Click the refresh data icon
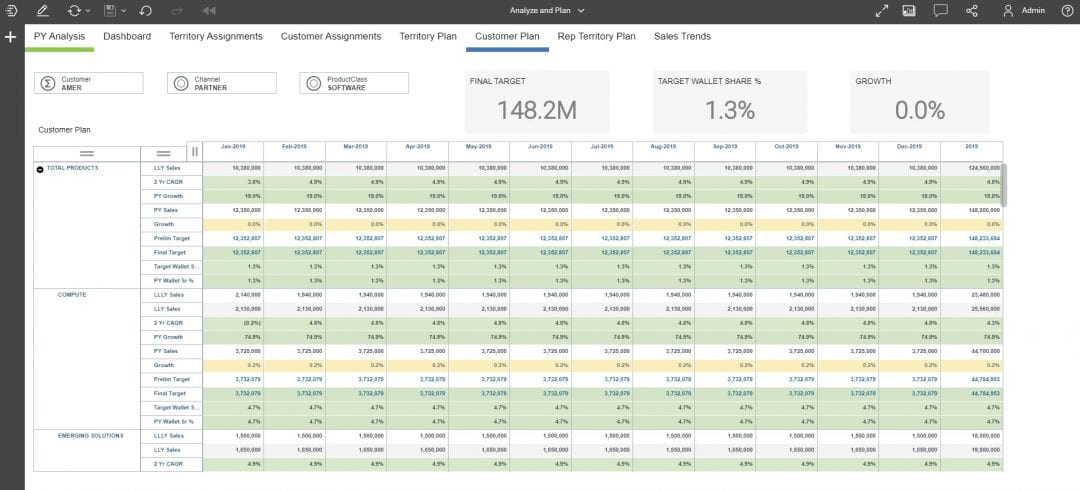The image size is (1080, 490). 74,10
